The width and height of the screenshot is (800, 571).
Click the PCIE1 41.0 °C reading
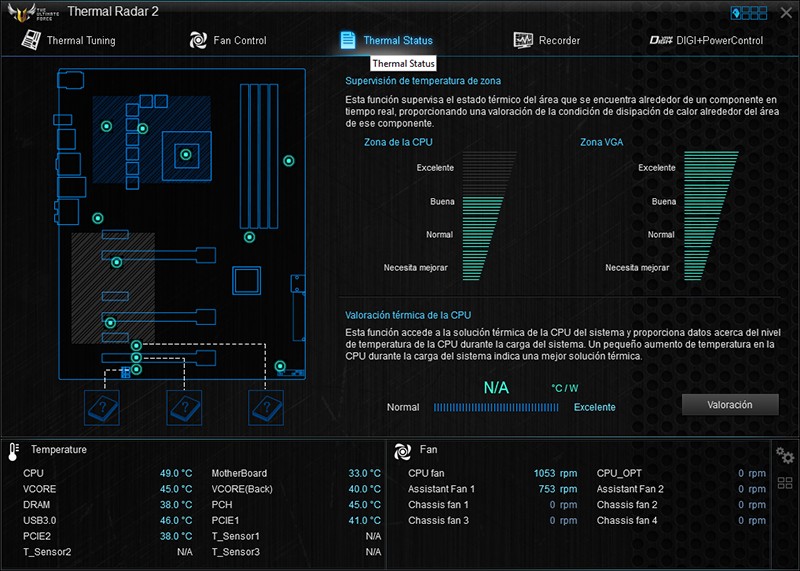coord(364,520)
